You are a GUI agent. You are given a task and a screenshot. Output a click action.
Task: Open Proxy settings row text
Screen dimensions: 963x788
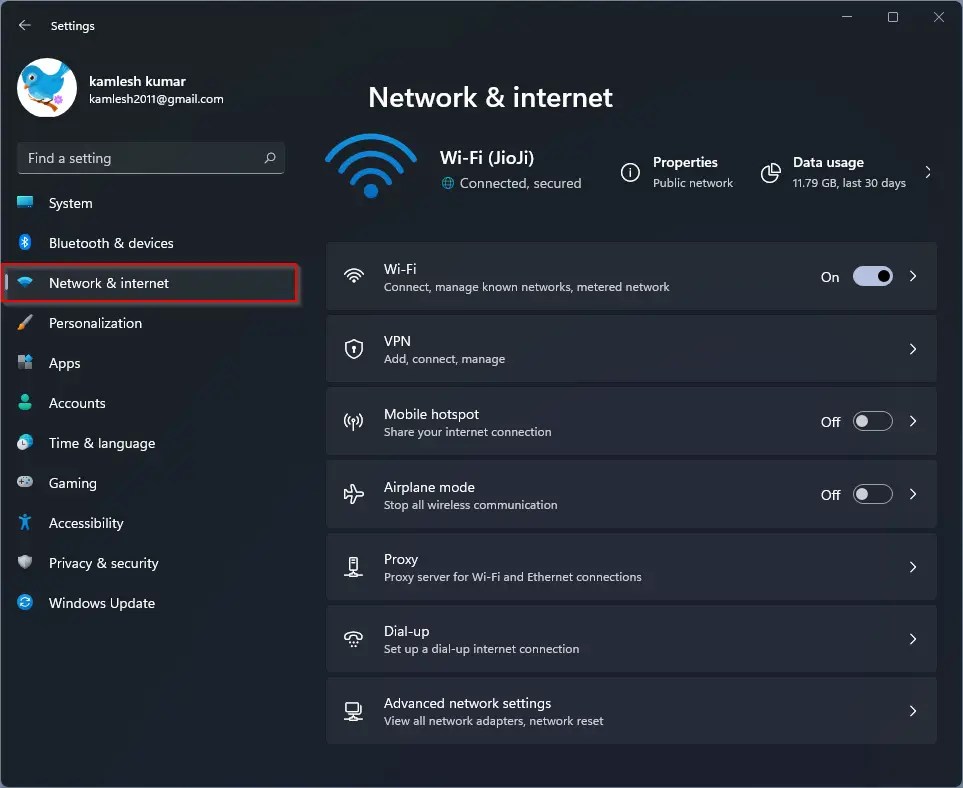512,567
